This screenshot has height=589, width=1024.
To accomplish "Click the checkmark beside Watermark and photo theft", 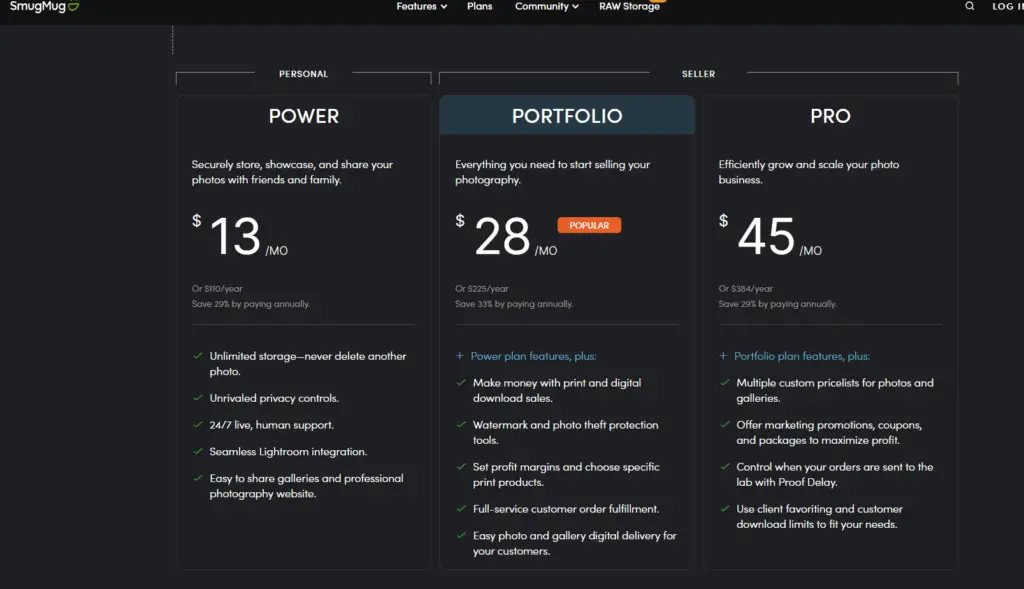I will click(x=461, y=425).
